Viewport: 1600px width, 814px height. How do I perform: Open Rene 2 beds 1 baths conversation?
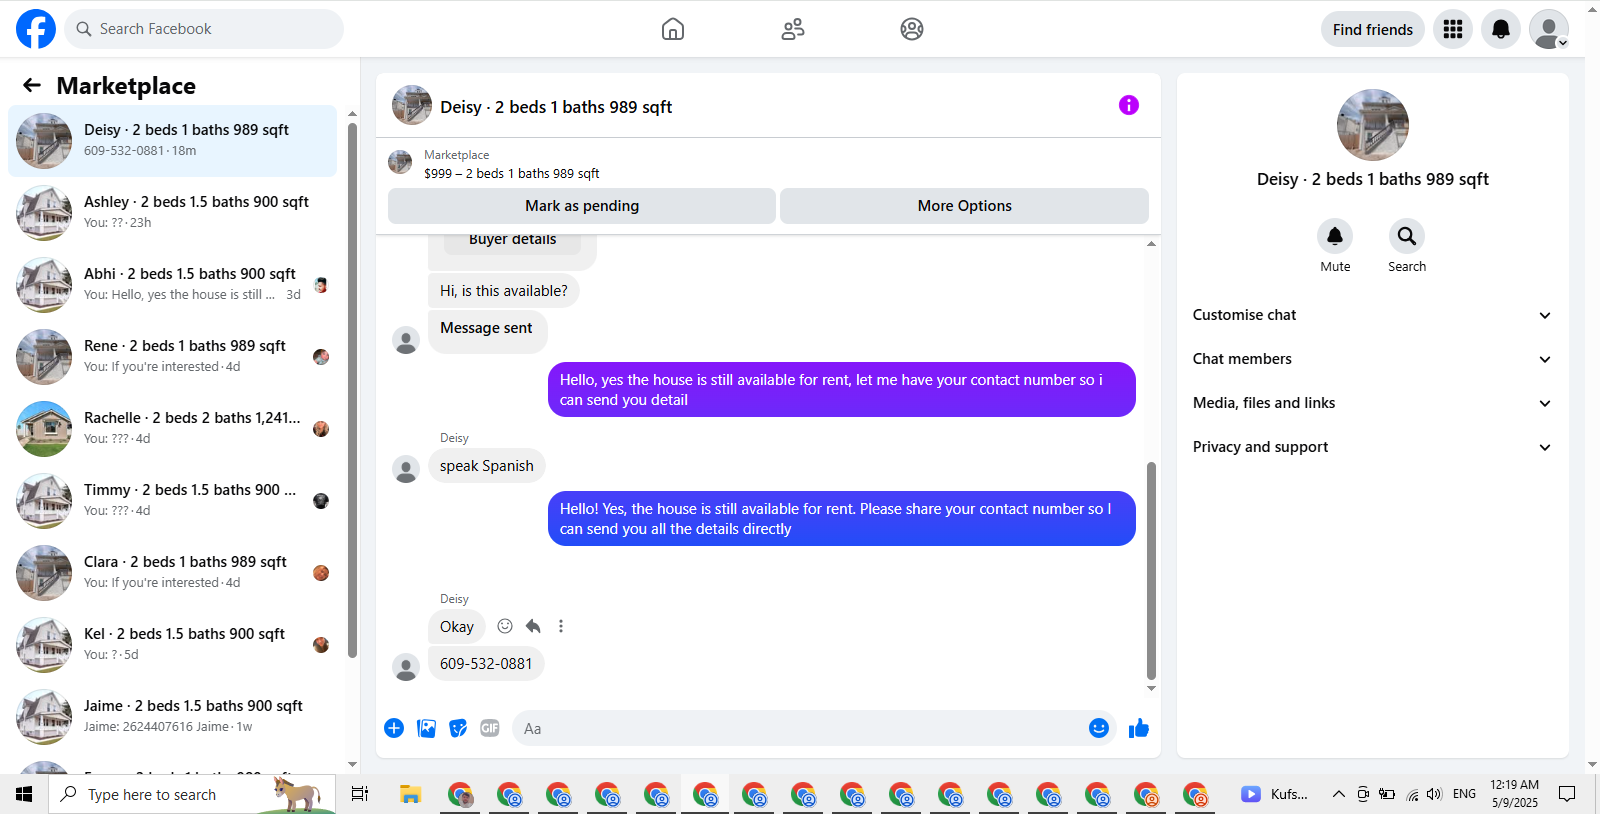click(x=172, y=357)
